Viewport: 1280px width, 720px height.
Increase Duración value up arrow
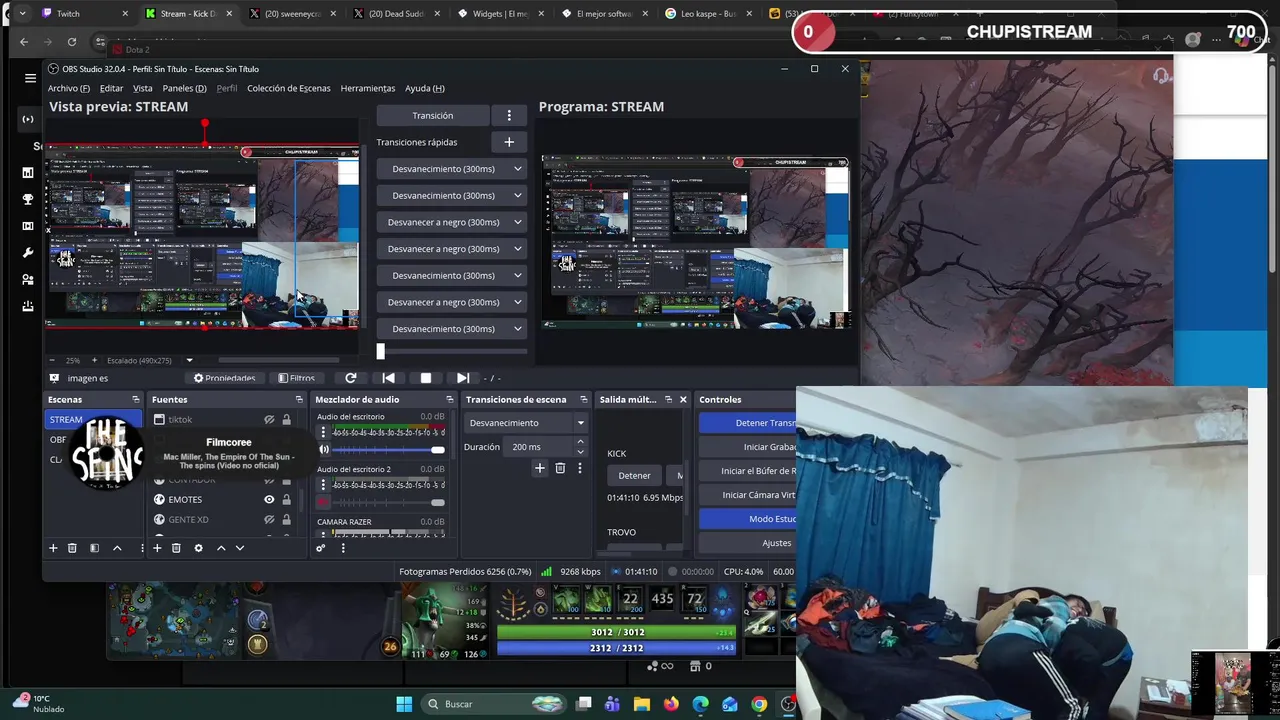pyautogui.click(x=580, y=442)
